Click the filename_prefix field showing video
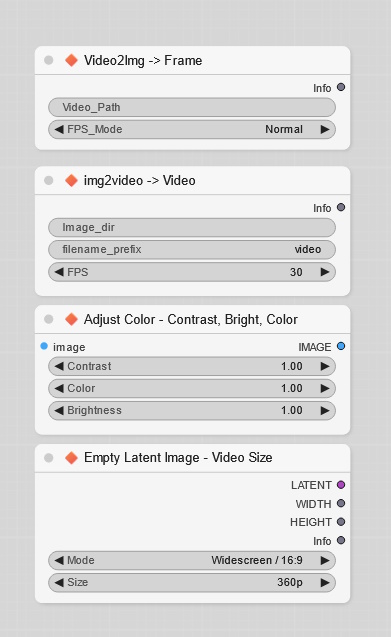The height and width of the screenshot is (637, 391). (192, 249)
